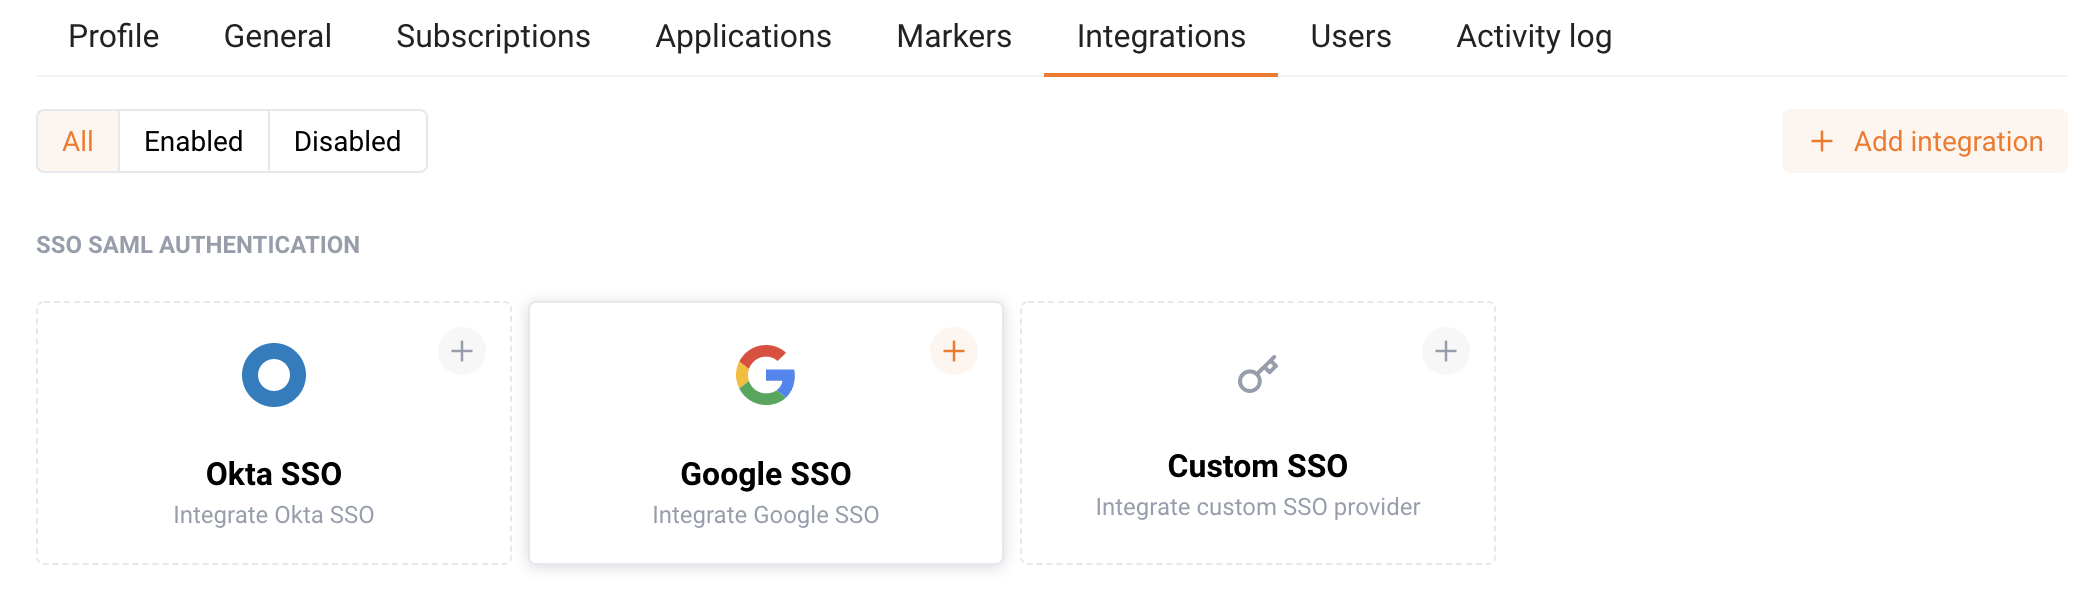The width and height of the screenshot is (2086, 600).
Task: Open the Profile tab
Action: pyautogui.click(x=114, y=37)
